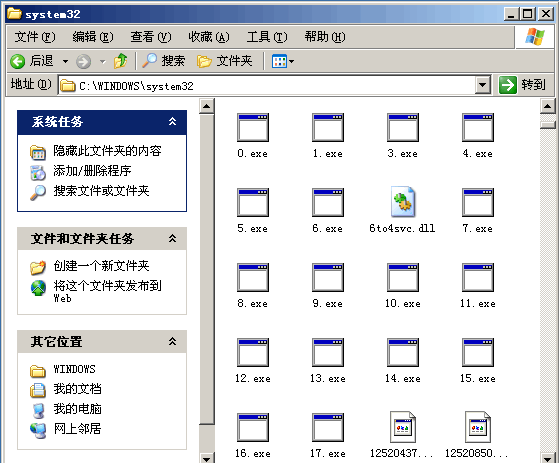Click 创建一个新文件夹 link

click(101, 266)
